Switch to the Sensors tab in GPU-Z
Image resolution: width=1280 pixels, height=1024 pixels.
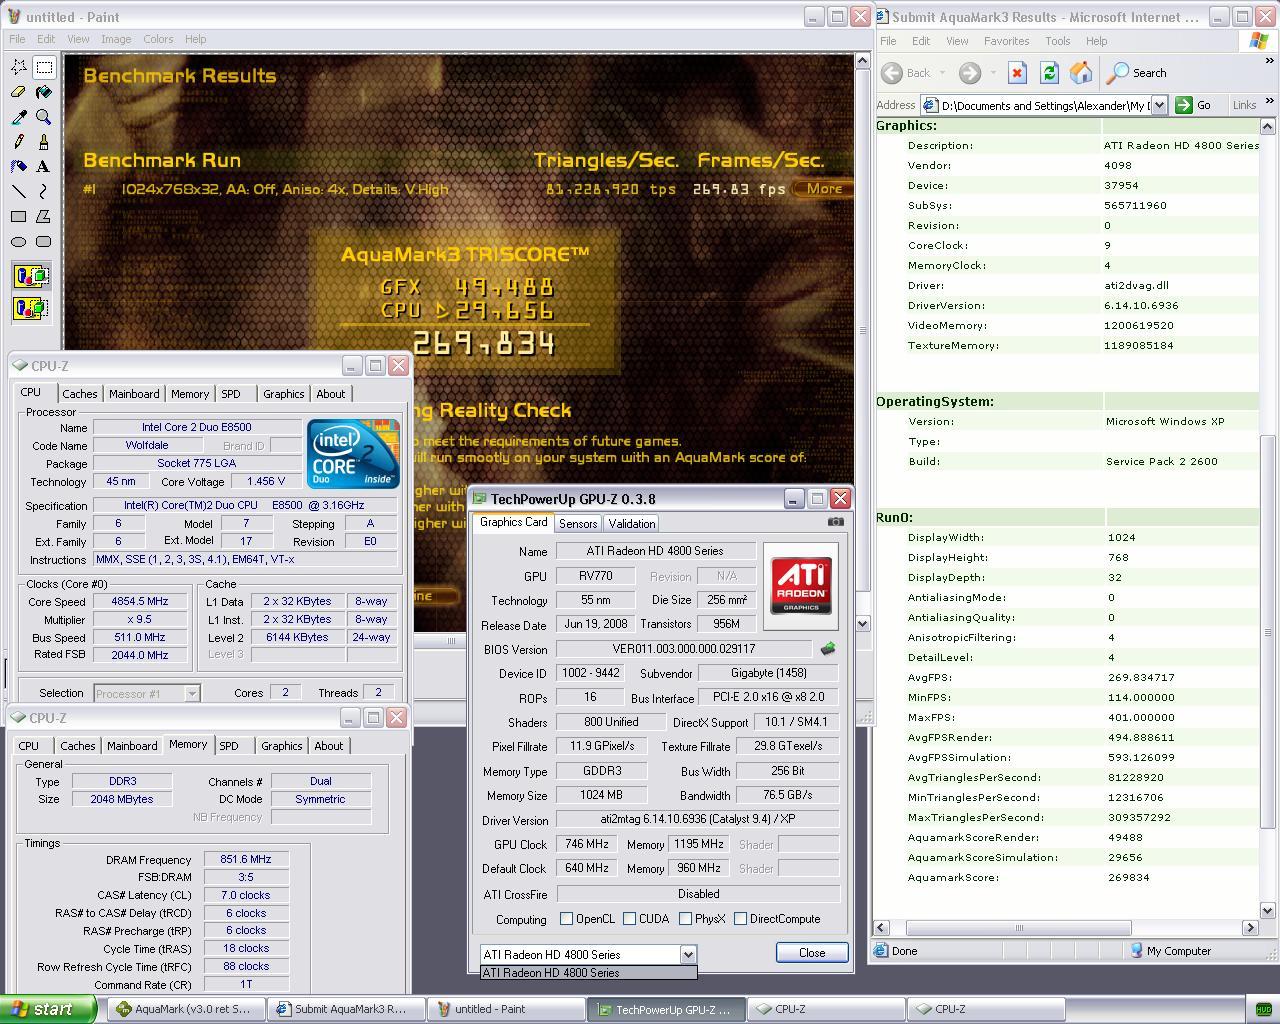pyautogui.click(x=578, y=523)
